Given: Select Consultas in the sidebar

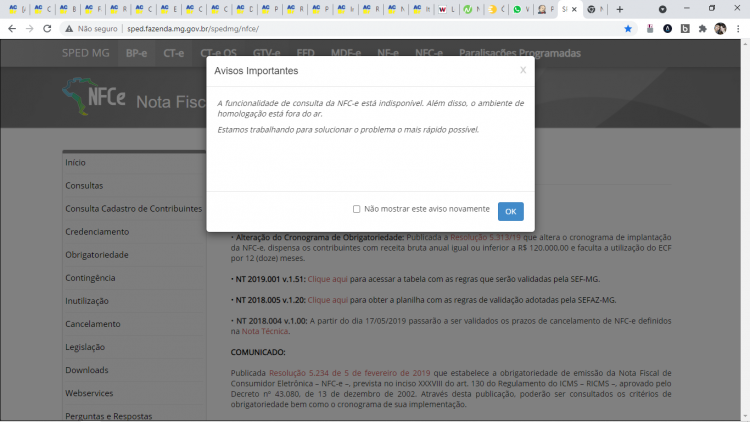Looking at the screenshot, I should pyautogui.click(x=84, y=186).
